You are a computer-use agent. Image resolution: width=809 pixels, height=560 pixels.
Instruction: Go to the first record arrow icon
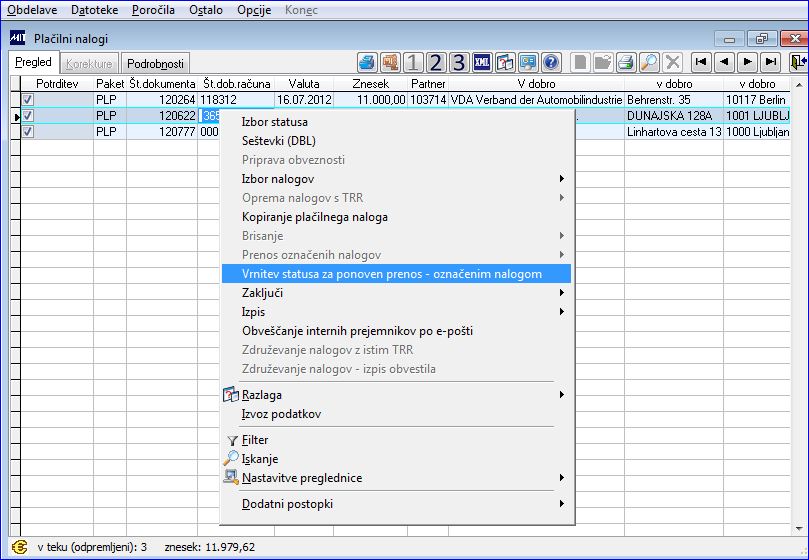point(701,62)
